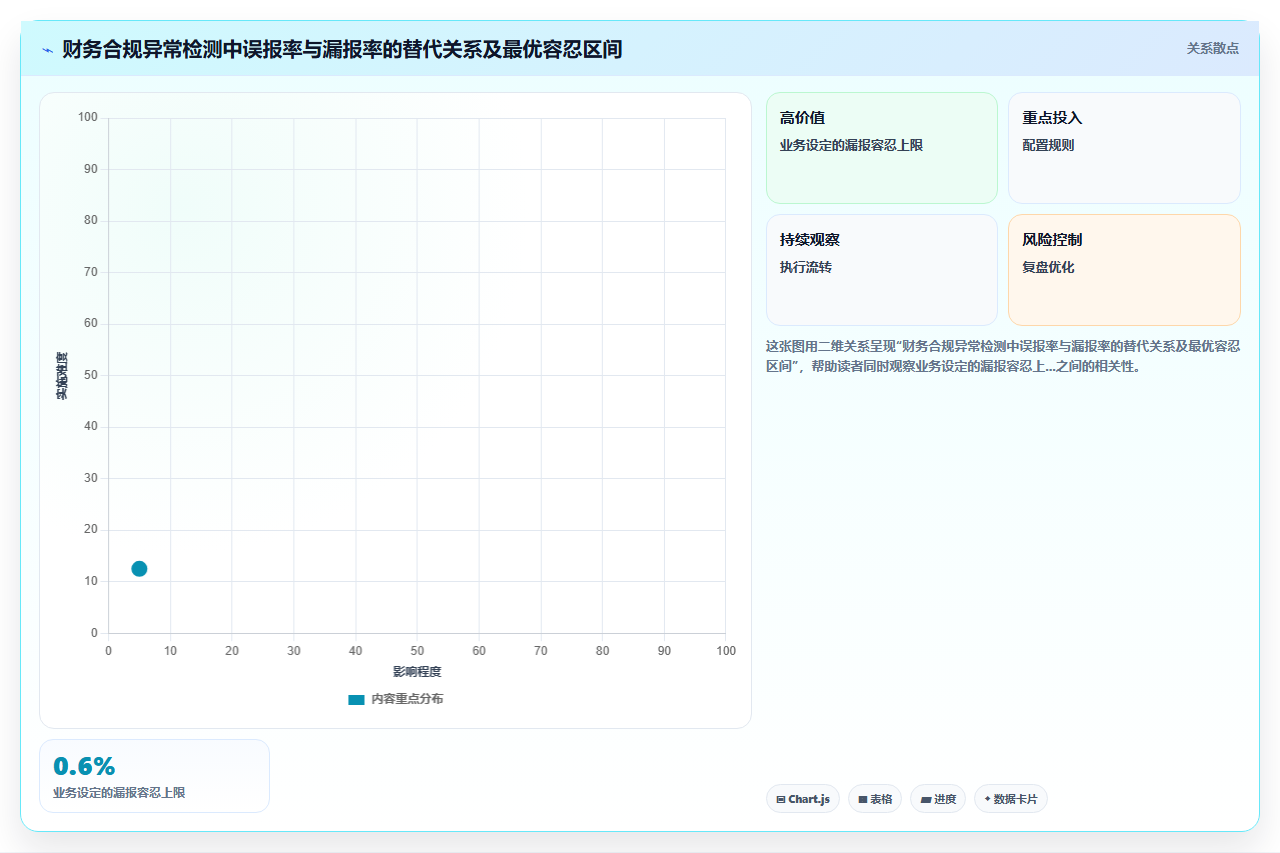Click the 数据卡片 tag chip
The image size is (1280, 853).
1011,799
